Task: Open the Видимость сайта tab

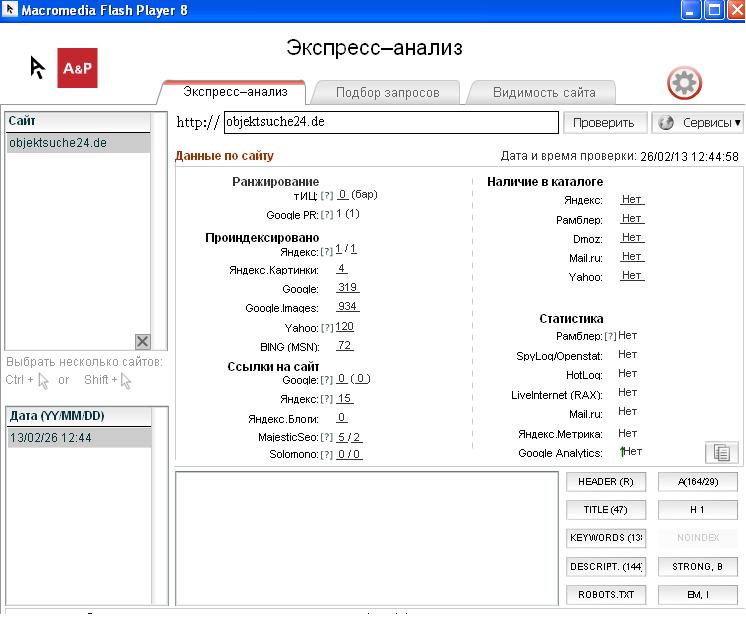Action: click(544, 92)
